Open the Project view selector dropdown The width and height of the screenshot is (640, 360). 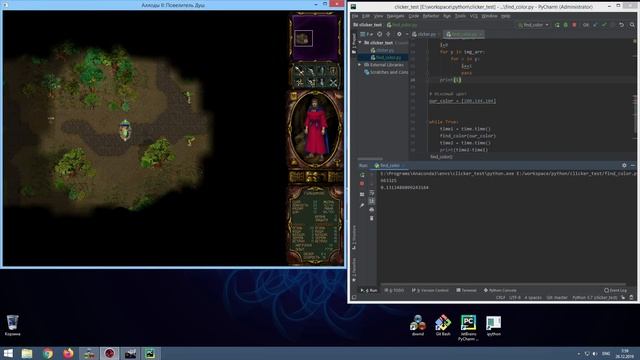point(367,34)
